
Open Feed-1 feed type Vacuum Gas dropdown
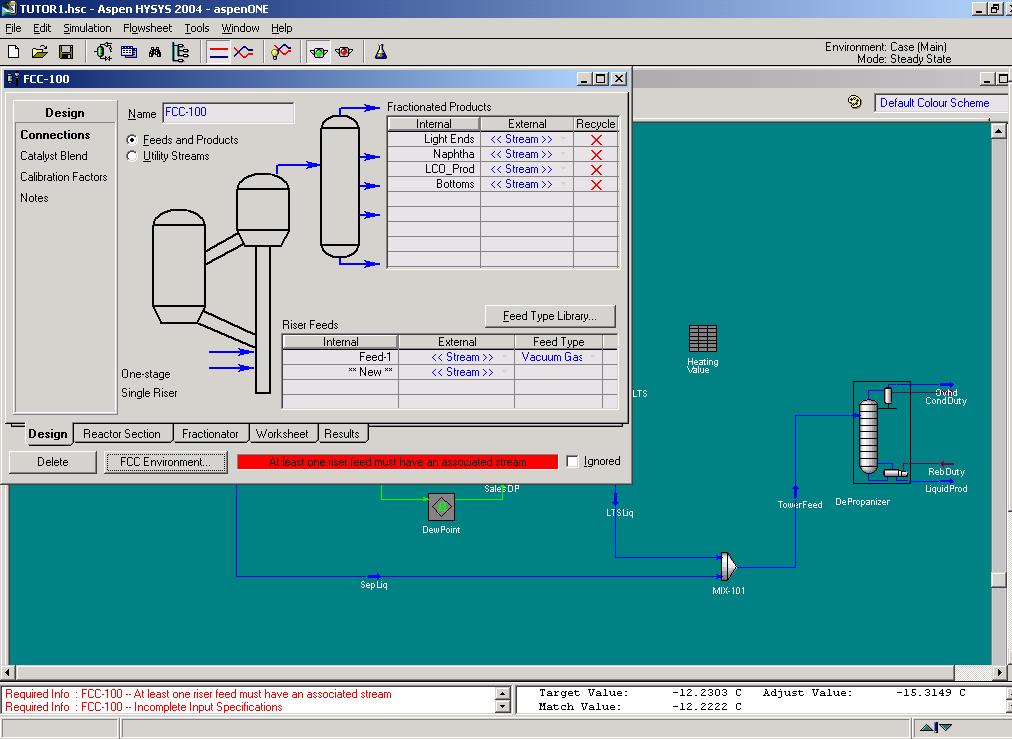click(592, 357)
